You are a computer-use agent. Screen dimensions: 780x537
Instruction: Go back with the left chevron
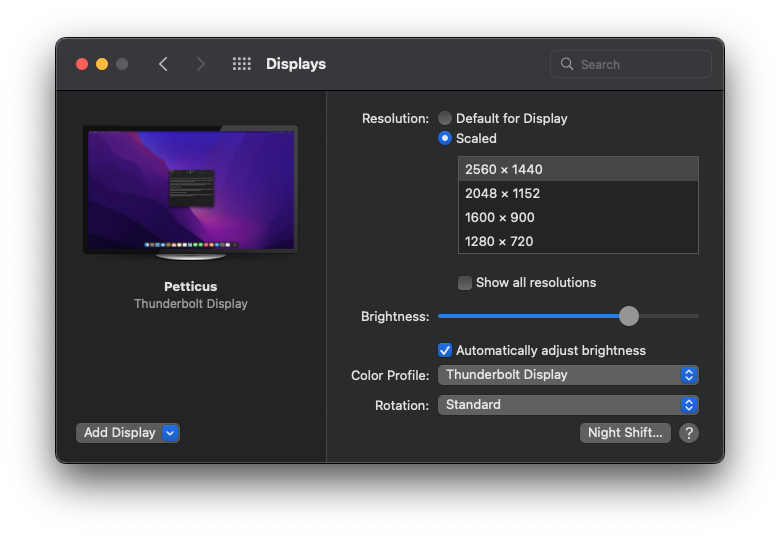(163, 64)
